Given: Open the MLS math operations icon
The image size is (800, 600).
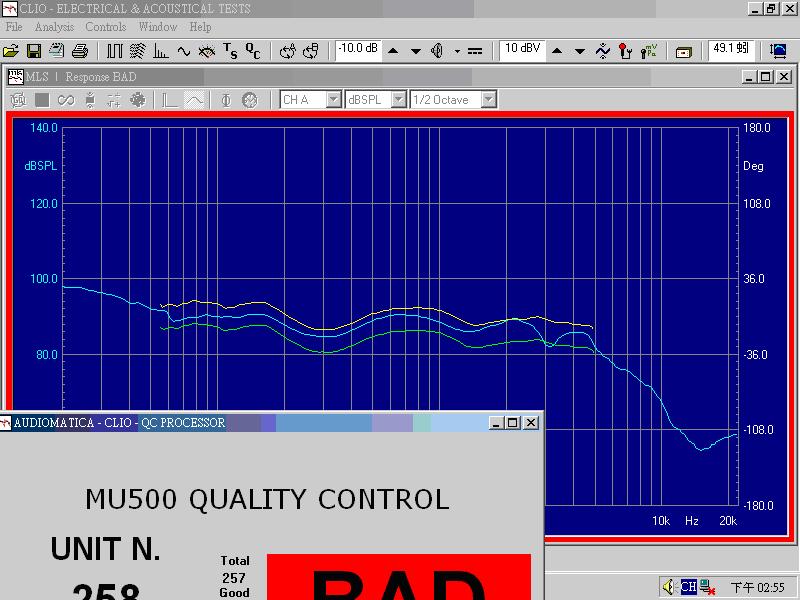Looking at the screenshot, I should pos(114,100).
